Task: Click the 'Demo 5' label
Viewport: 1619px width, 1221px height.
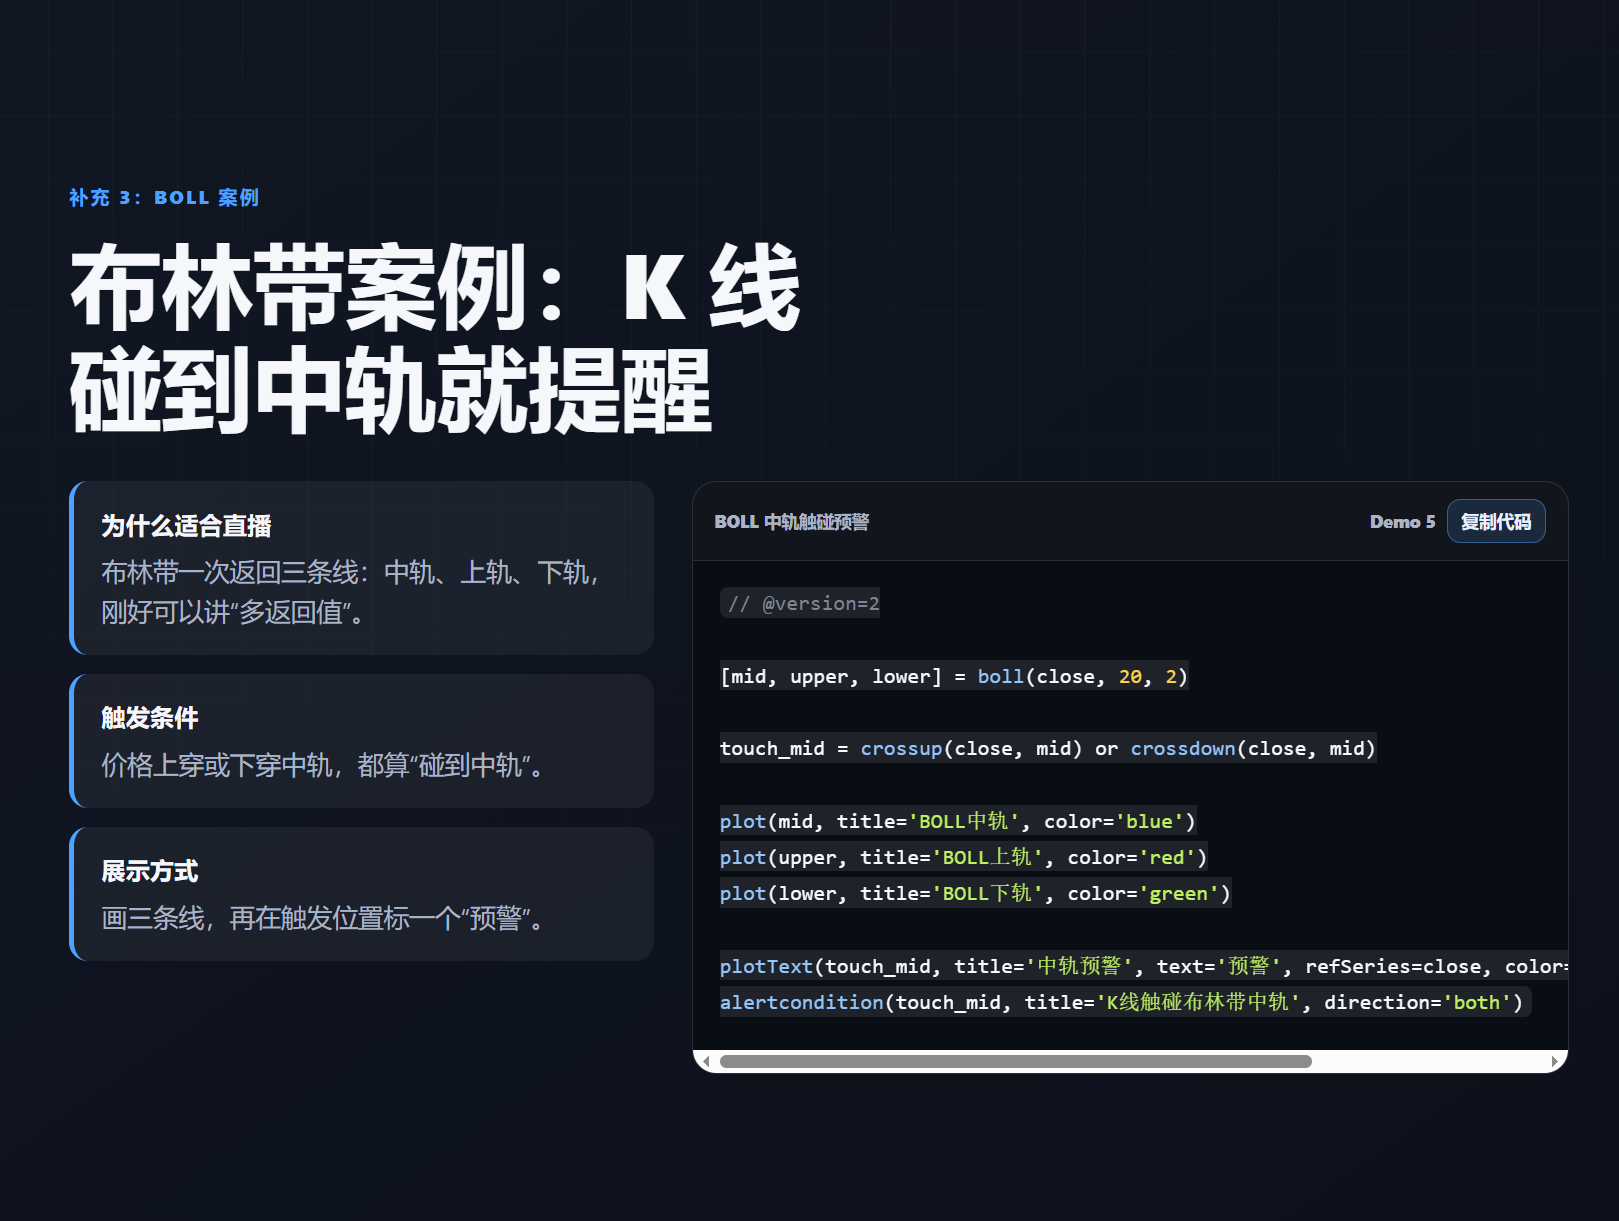Action: (x=1402, y=521)
